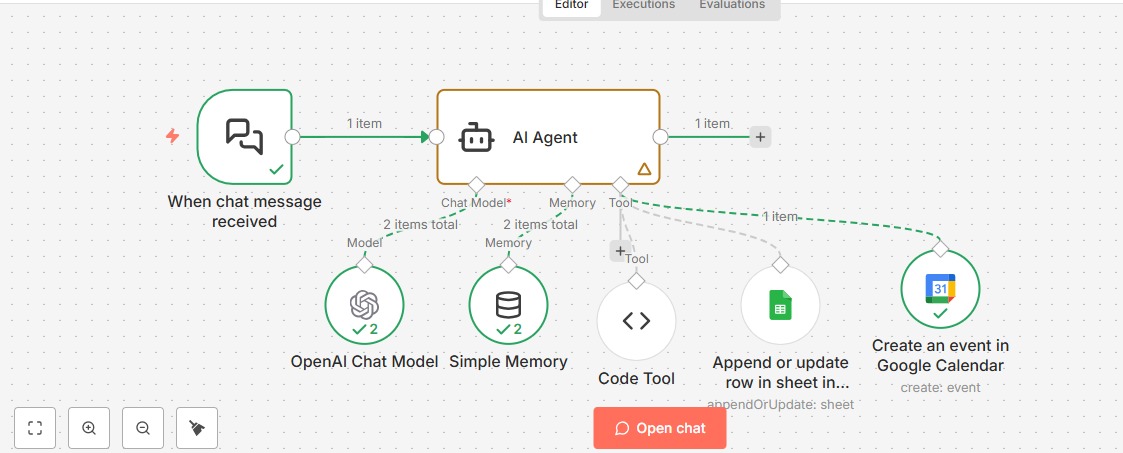Click the lightning trigger icon
Screen dimensions: 1123x453
173,136
